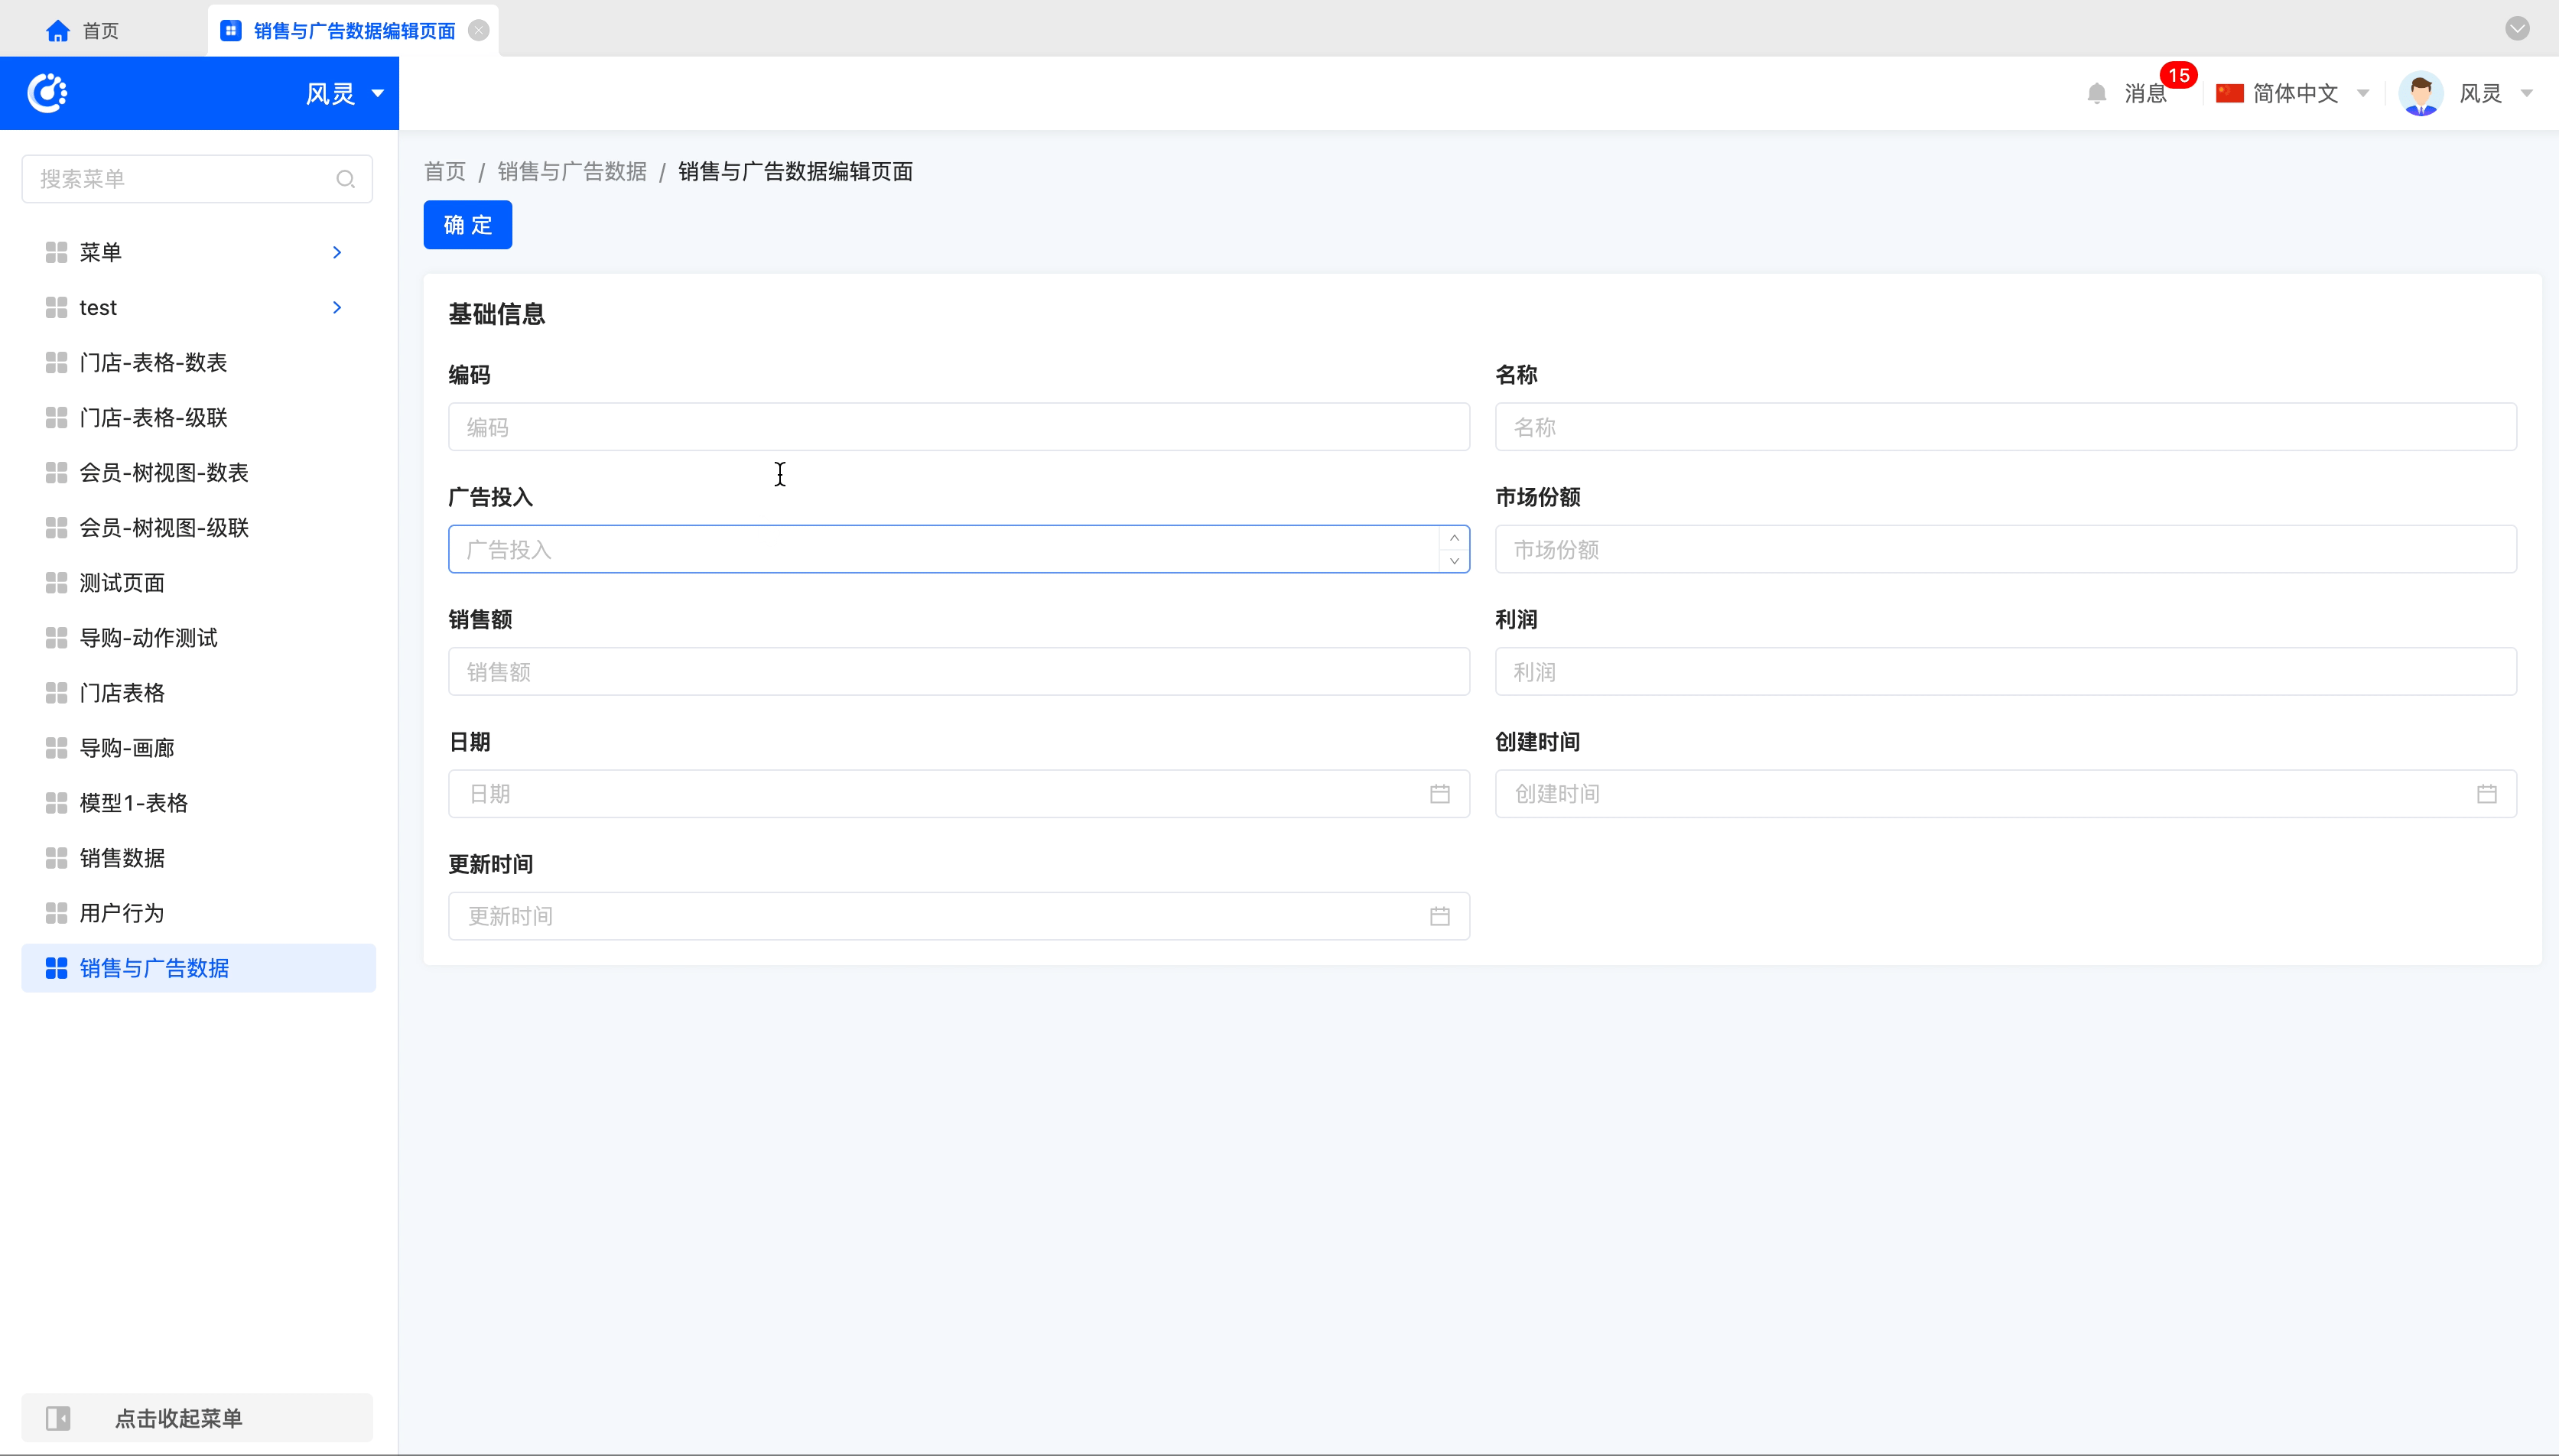Click the notification bell icon

pyautogui.click(x=2097, y=93)
